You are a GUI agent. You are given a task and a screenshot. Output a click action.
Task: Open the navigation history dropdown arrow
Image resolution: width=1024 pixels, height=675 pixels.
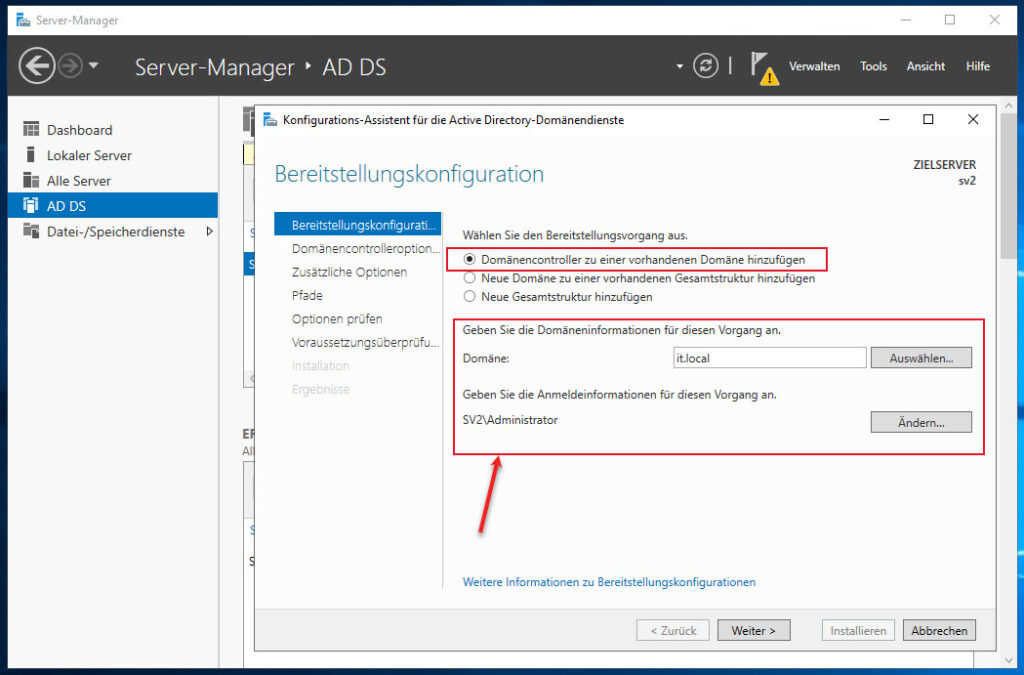coord(93,65)
